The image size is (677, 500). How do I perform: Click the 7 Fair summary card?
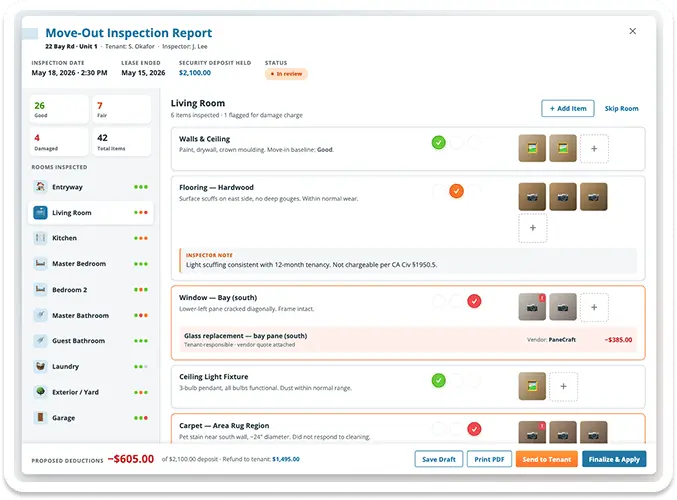pos(122,109)
